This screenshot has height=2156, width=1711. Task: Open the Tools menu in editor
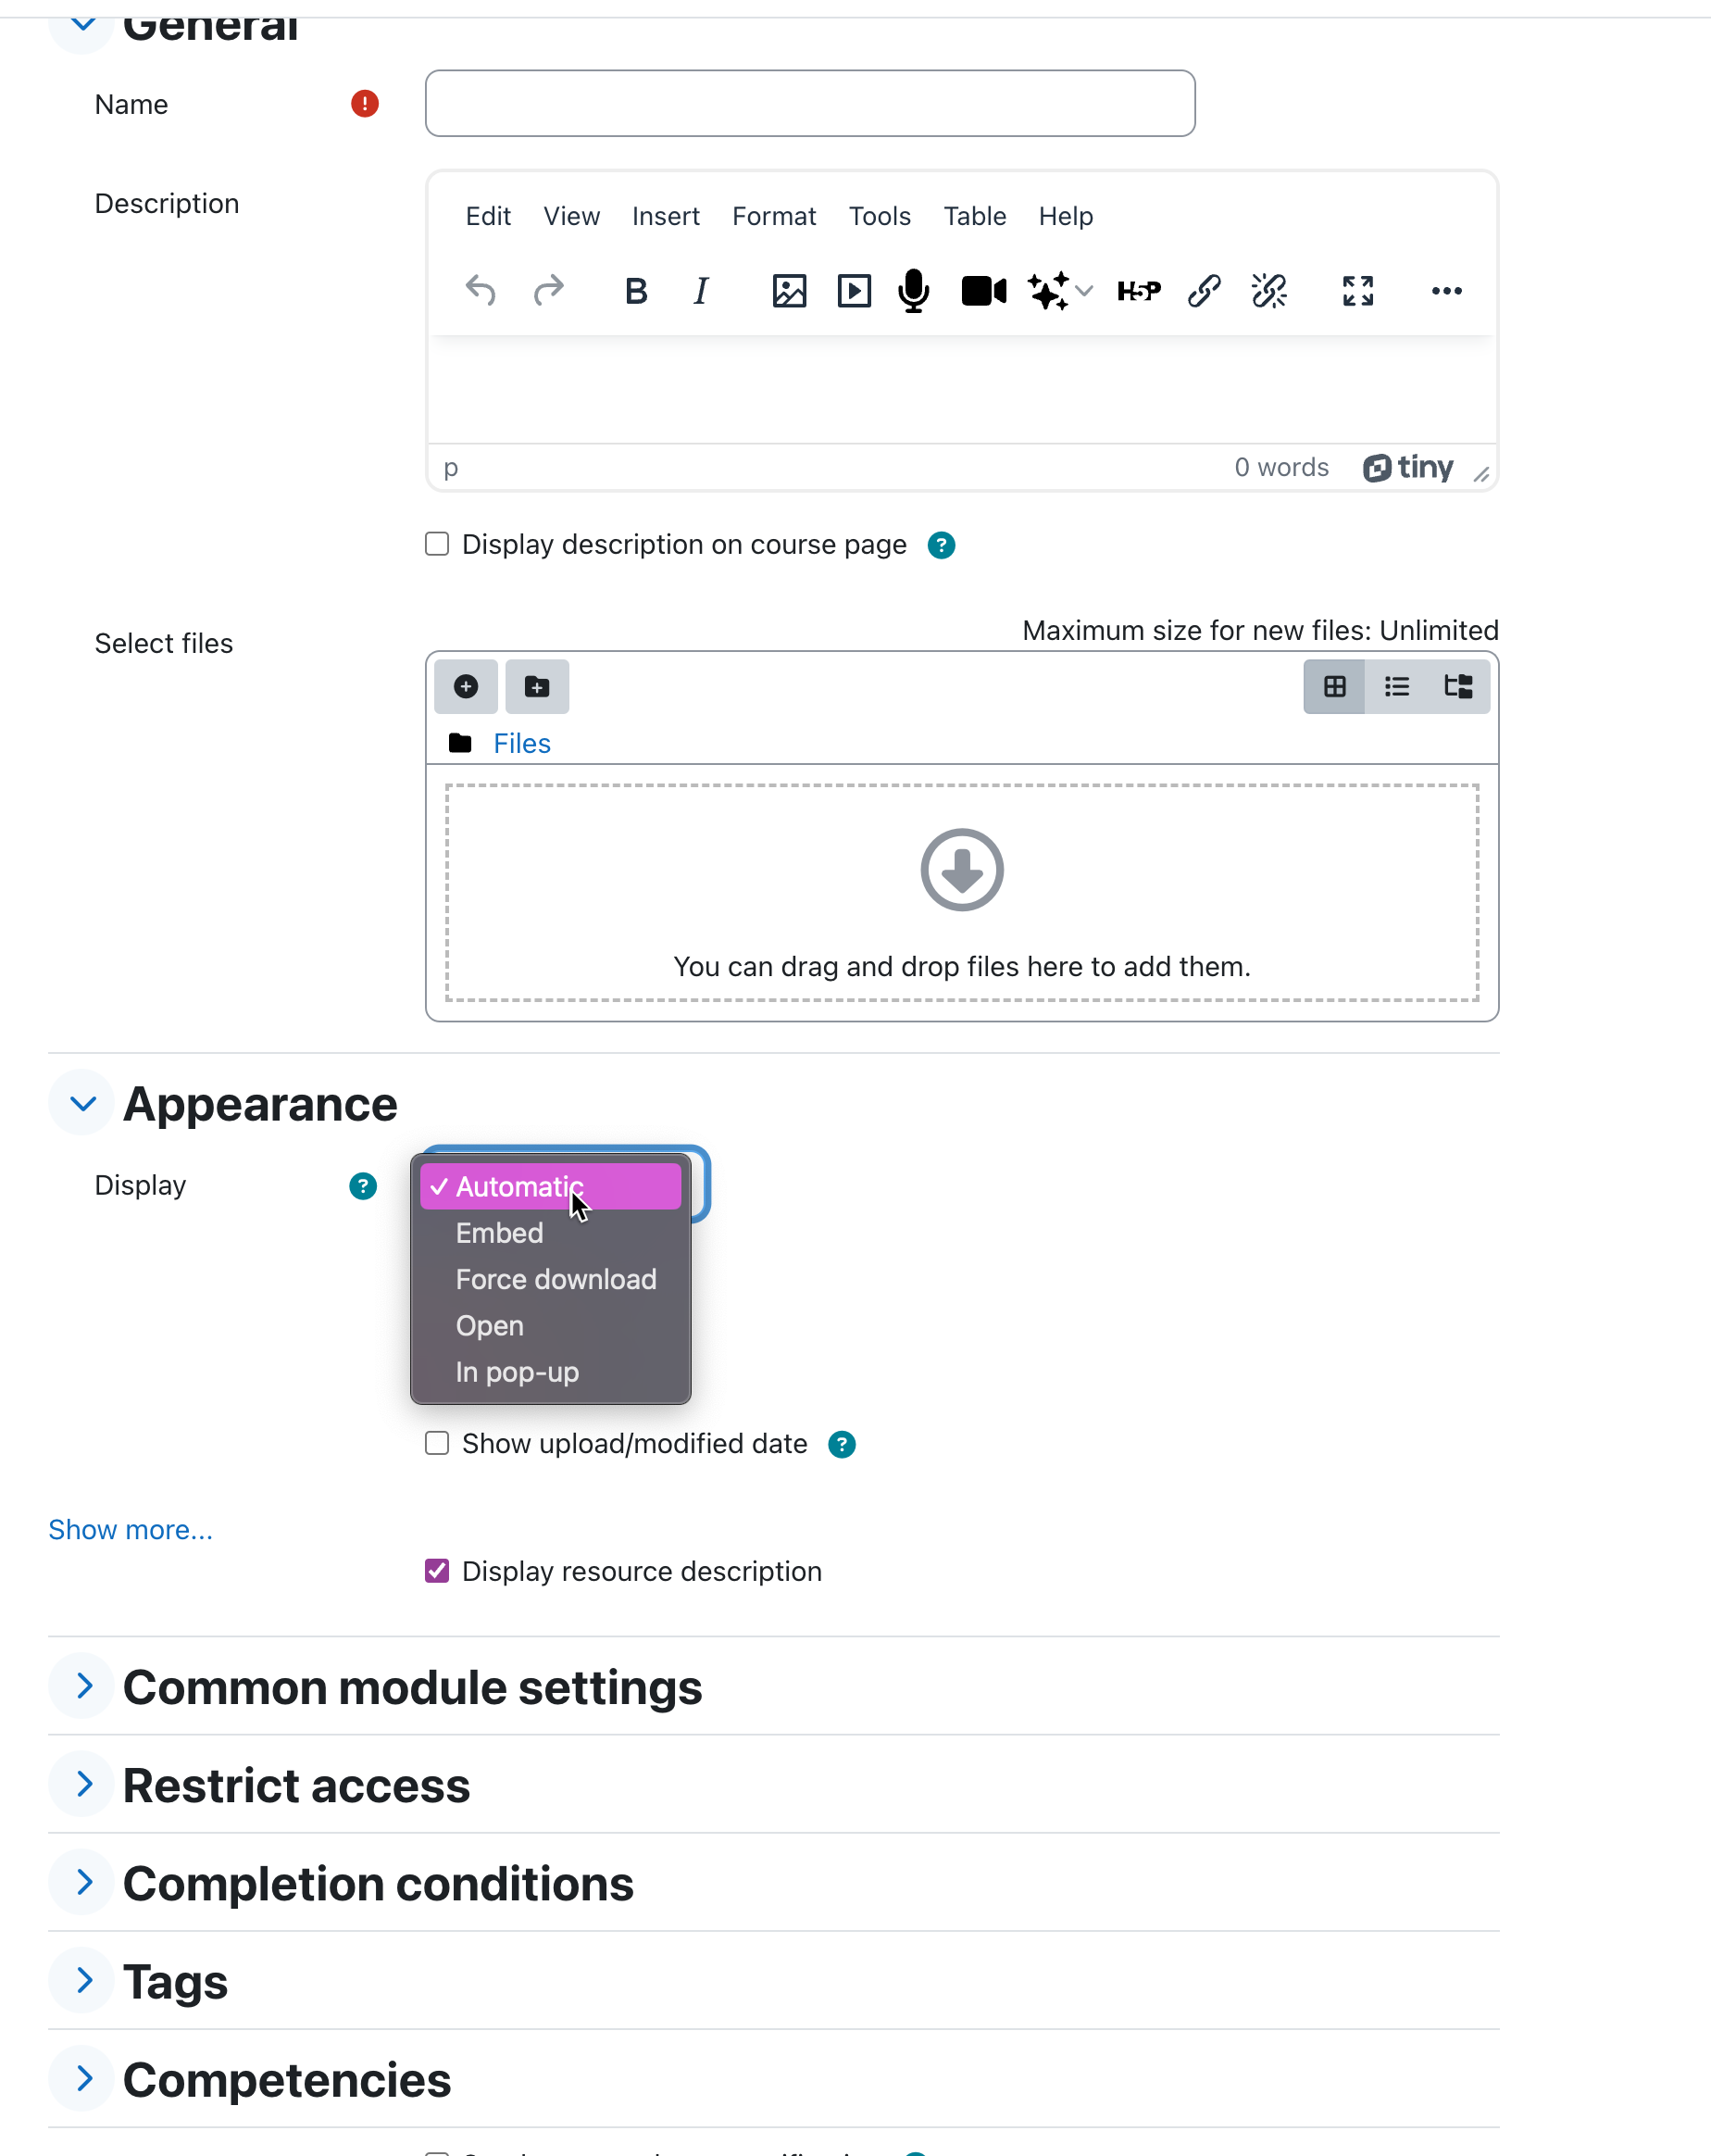(x=879, y=216)
